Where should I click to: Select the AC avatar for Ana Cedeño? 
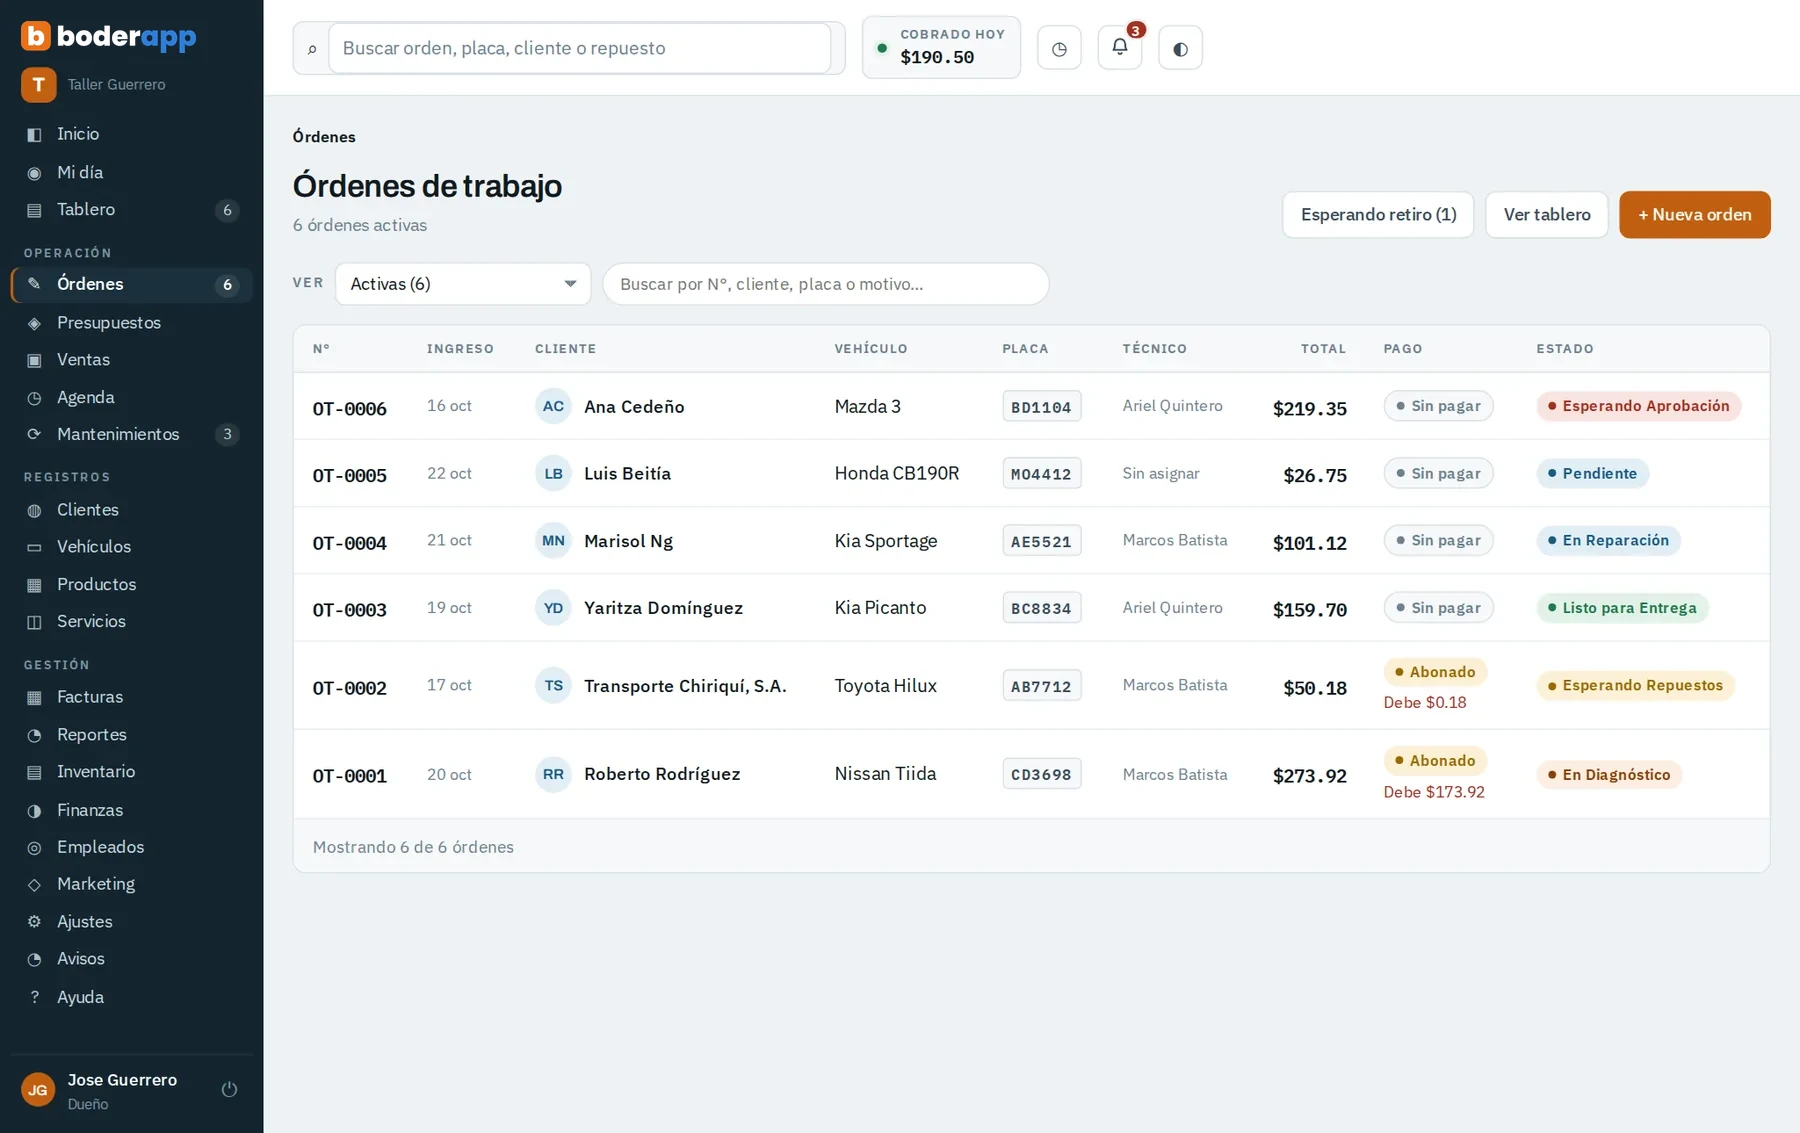pyautogui.click(x=553, y=406)
